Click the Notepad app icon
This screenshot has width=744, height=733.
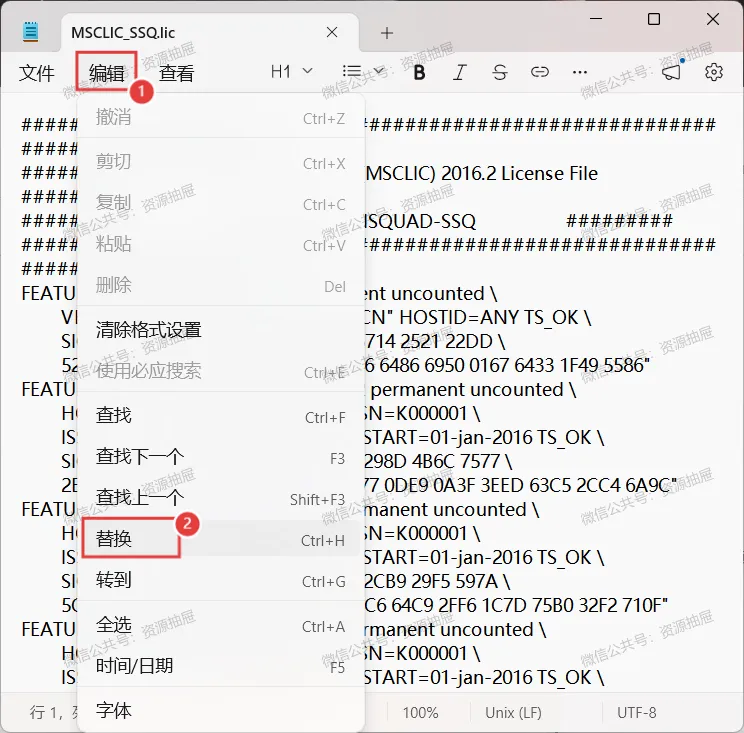(31, 32)
